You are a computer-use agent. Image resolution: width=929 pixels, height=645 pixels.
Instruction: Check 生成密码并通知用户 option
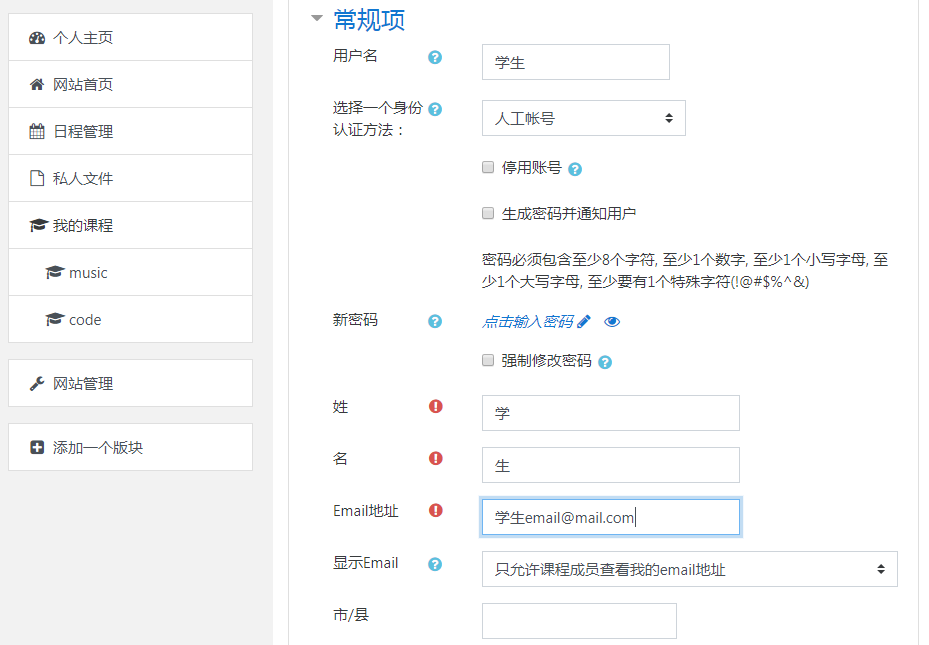click(488, 213)
